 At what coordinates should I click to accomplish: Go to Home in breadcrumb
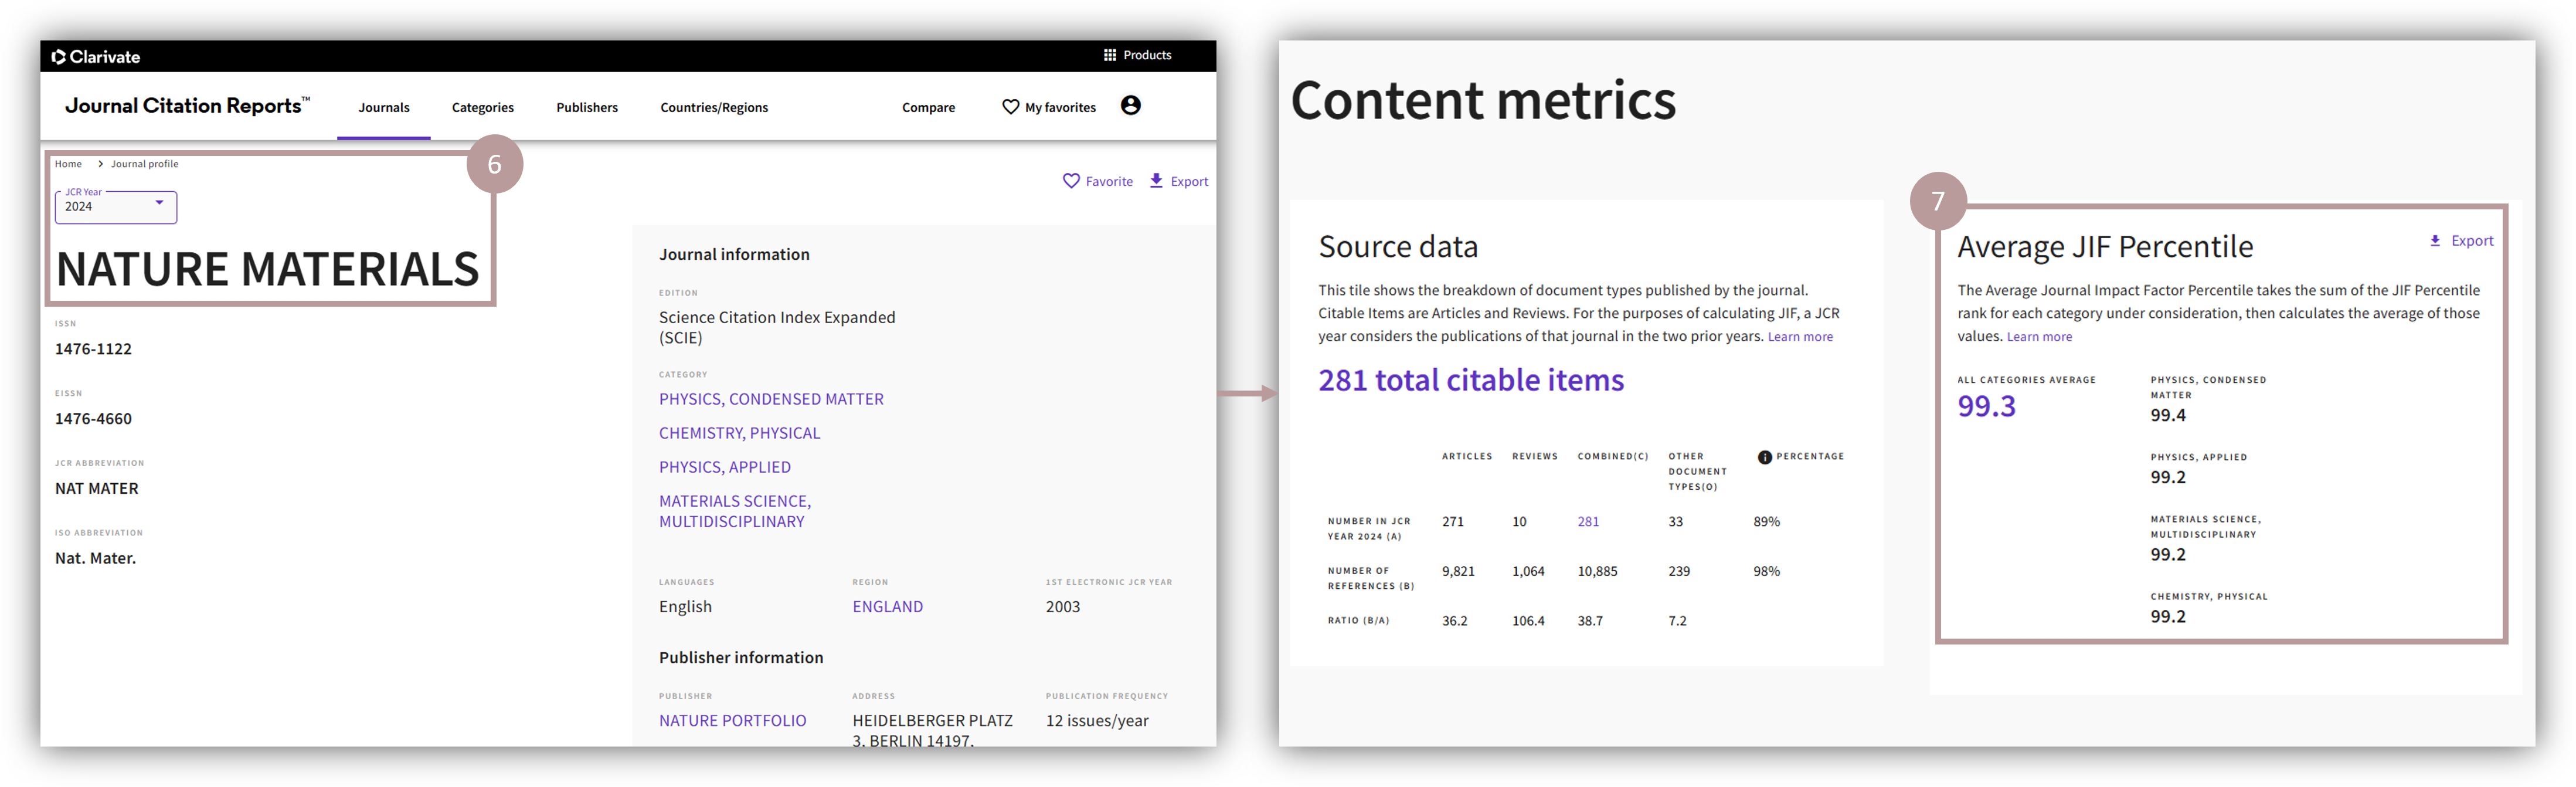[68, 164]
